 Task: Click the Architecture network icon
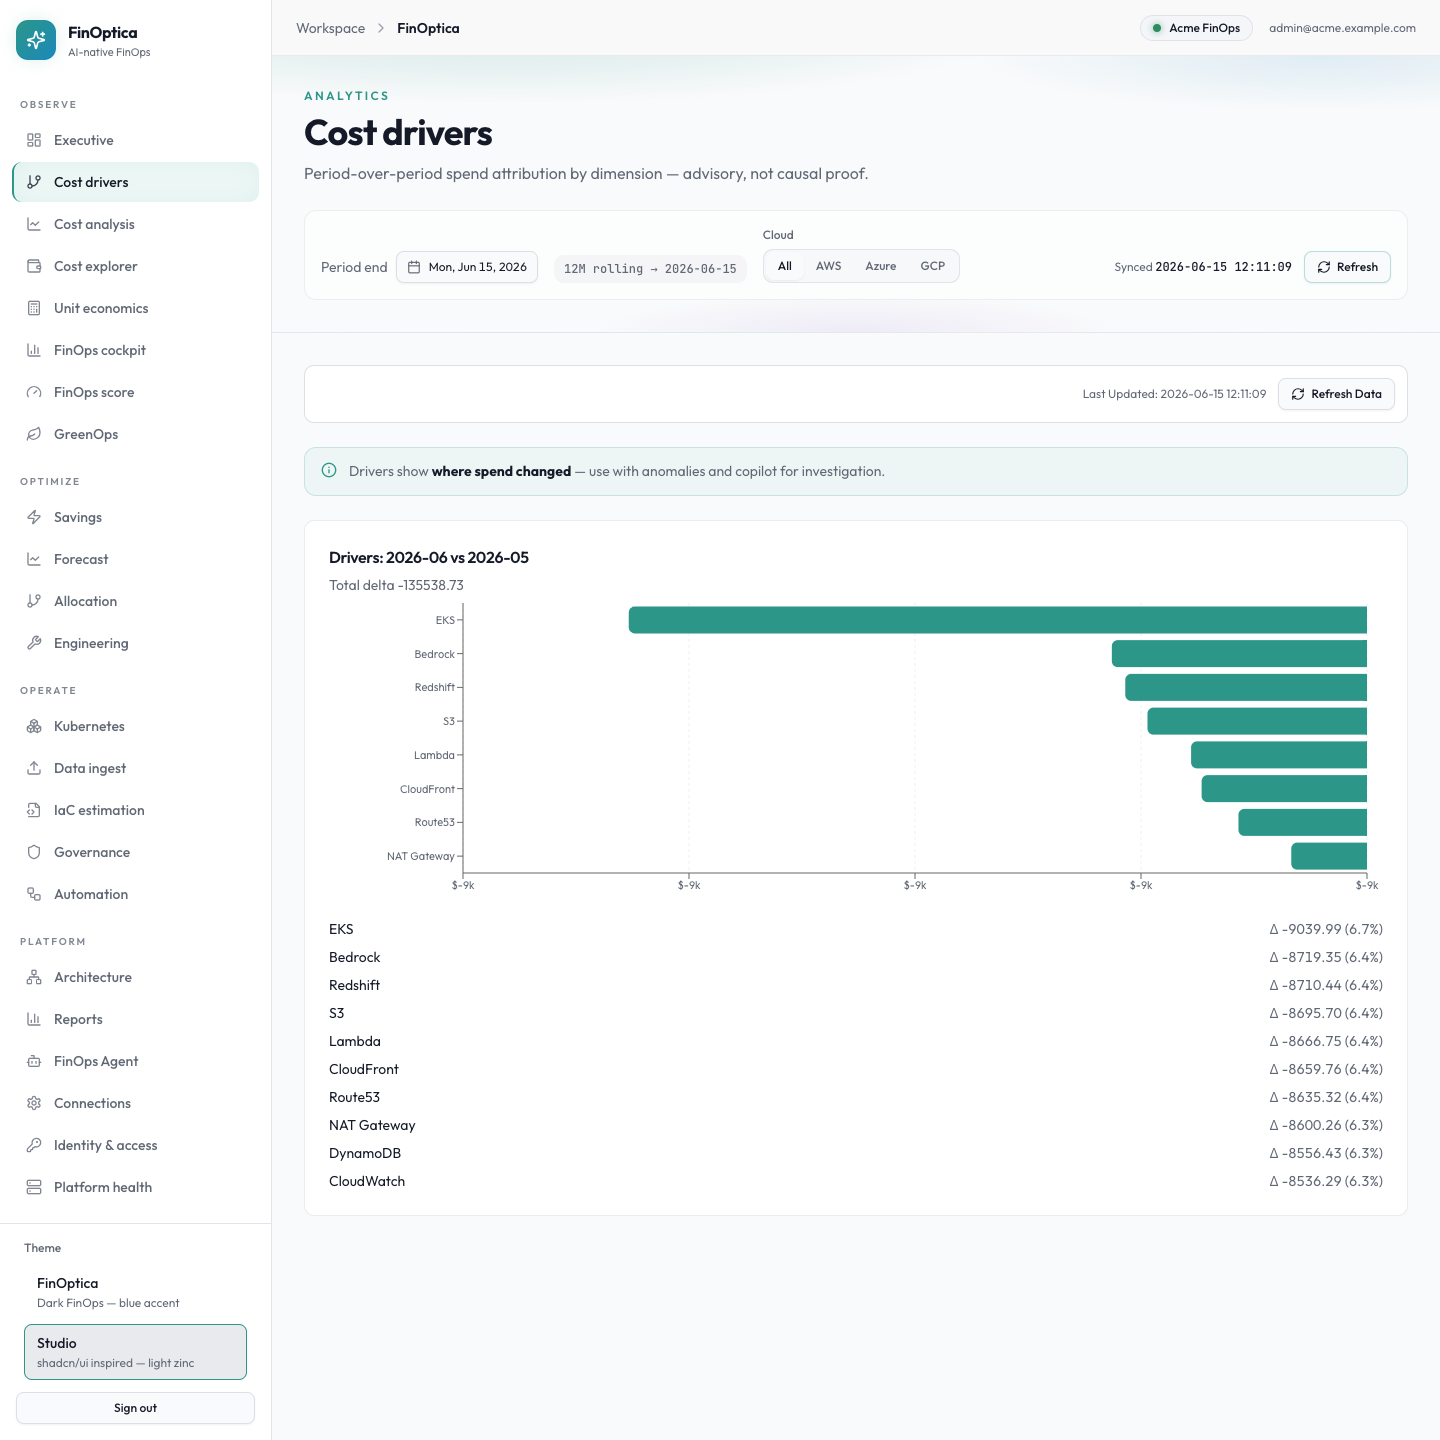click(34, 977)
